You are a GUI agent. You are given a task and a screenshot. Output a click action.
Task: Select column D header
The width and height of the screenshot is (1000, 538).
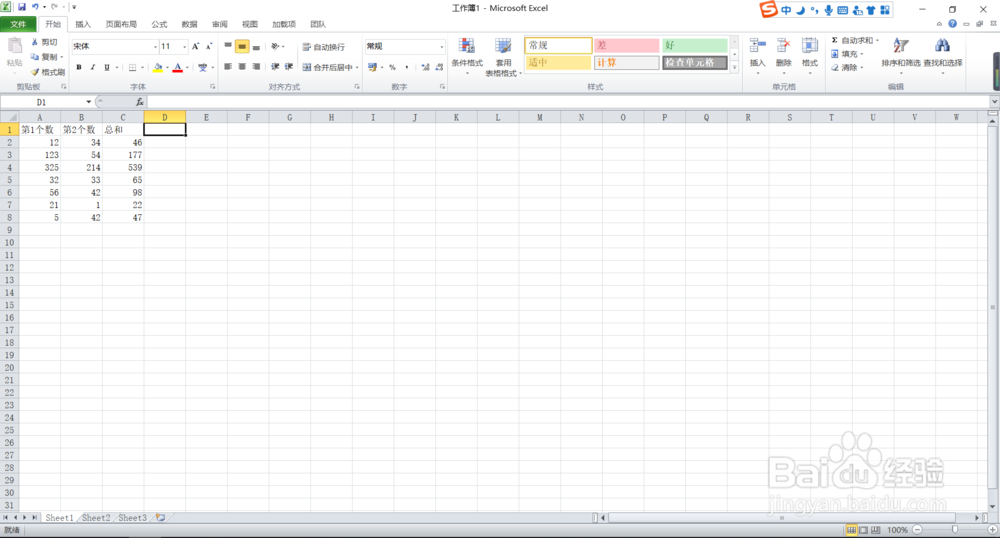pyautogui.click(x=165, y=117)
